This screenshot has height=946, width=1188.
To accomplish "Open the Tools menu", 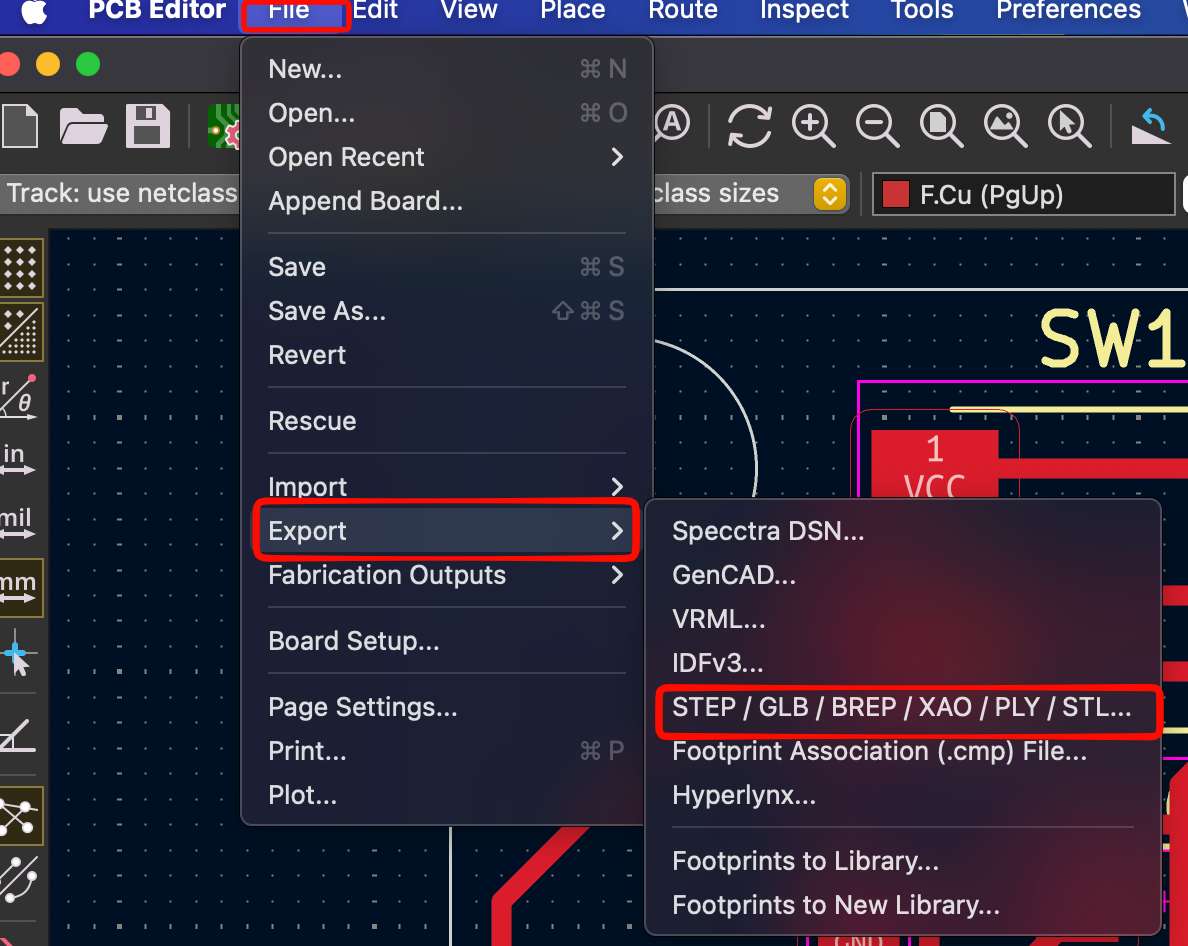I will [921, 11].
